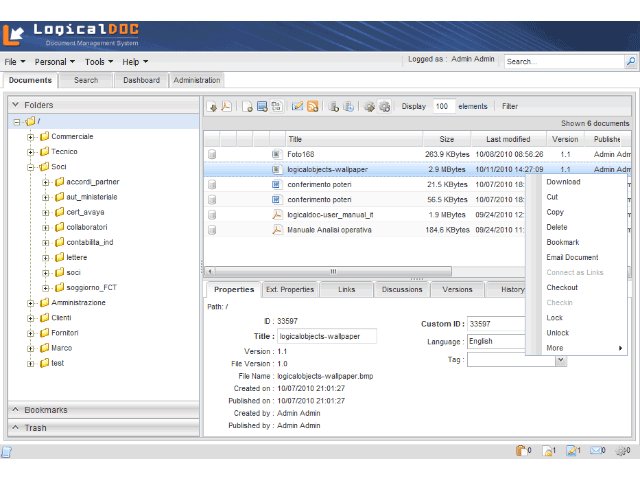Click the envelope messages icon in status bar
This screenshot has width=640, height=480.
point(596,450)
